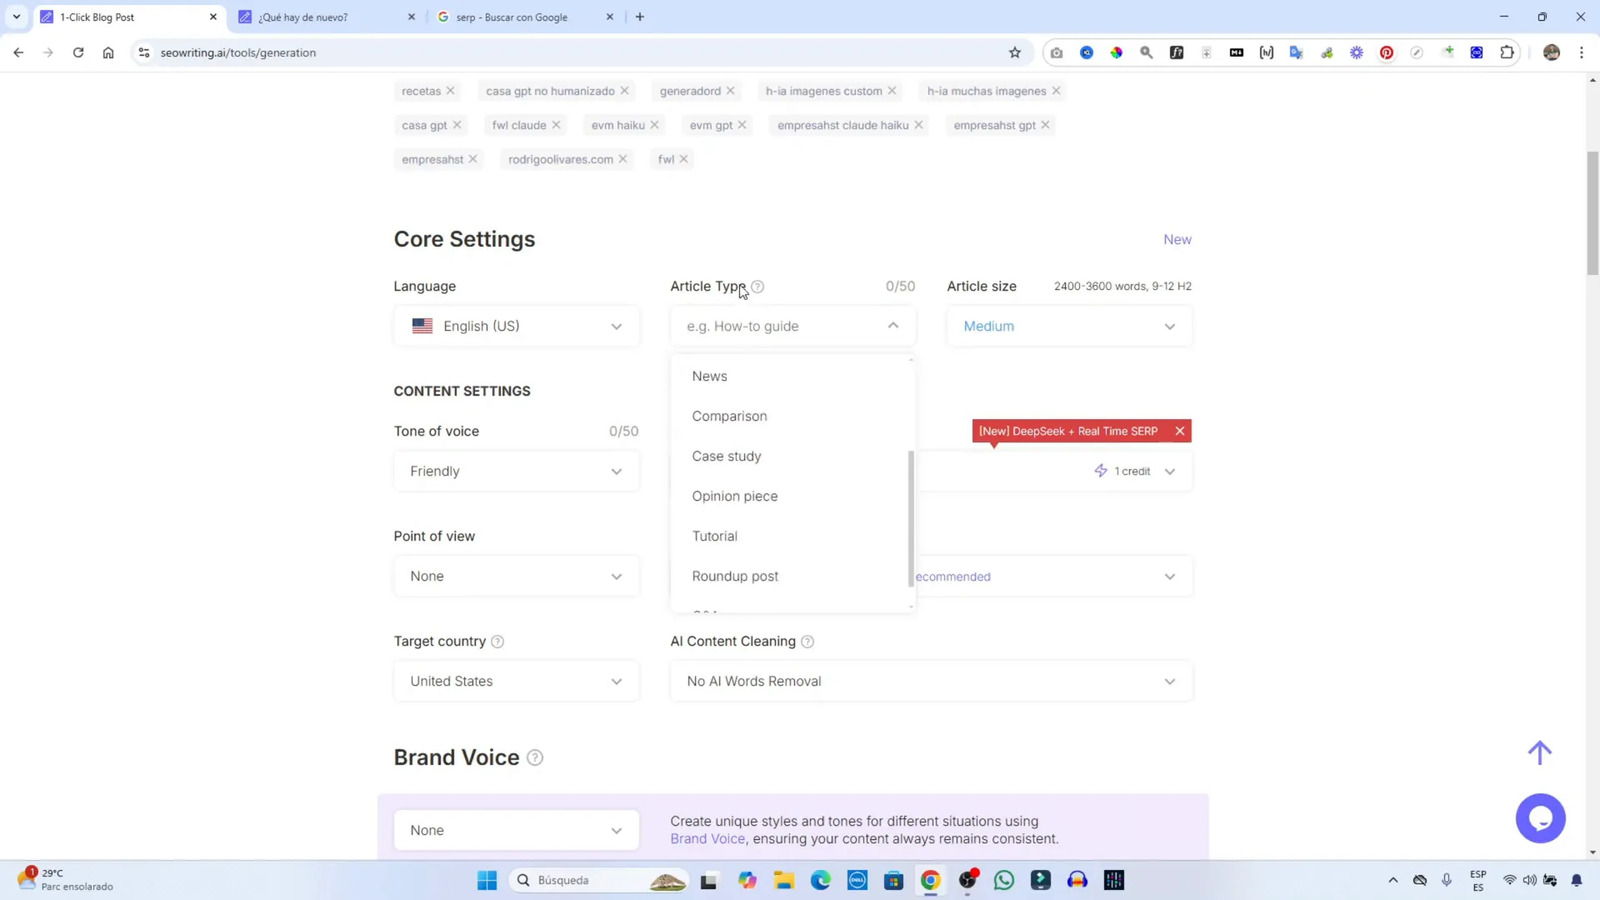Open the chat support bubble
The width and height of the screenshot is (1600, 900).
1540,818
